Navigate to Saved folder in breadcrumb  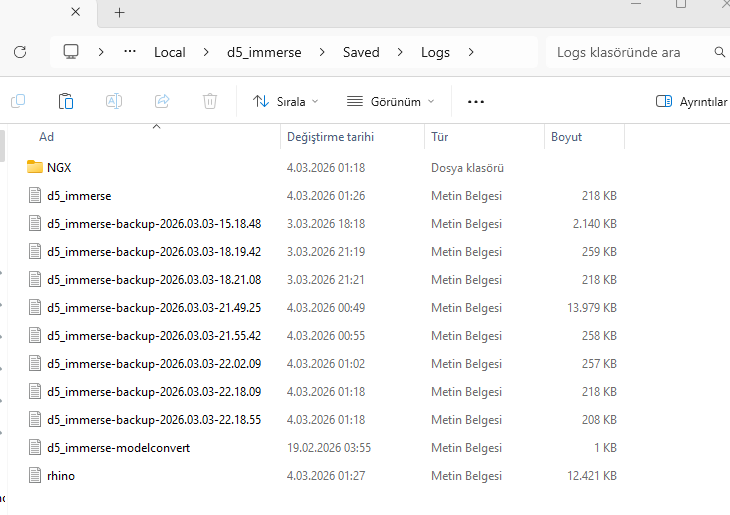(x=361, y=52)
